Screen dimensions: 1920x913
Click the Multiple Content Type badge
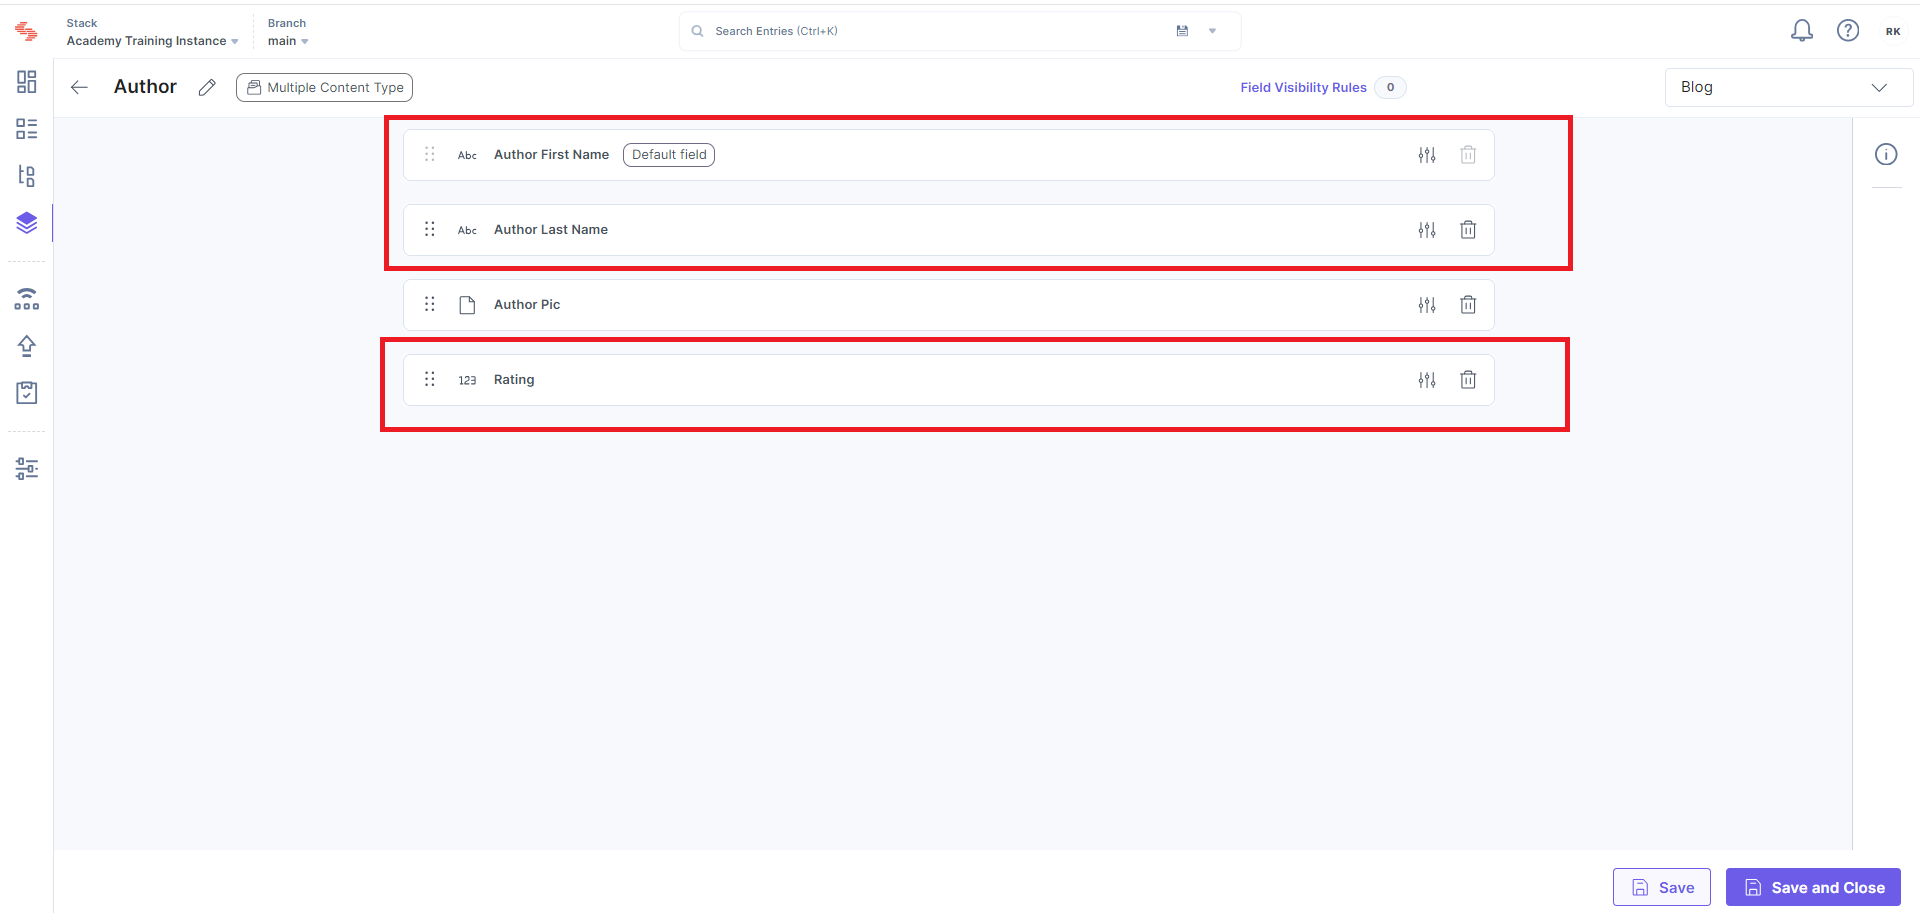tap(324, 87)
